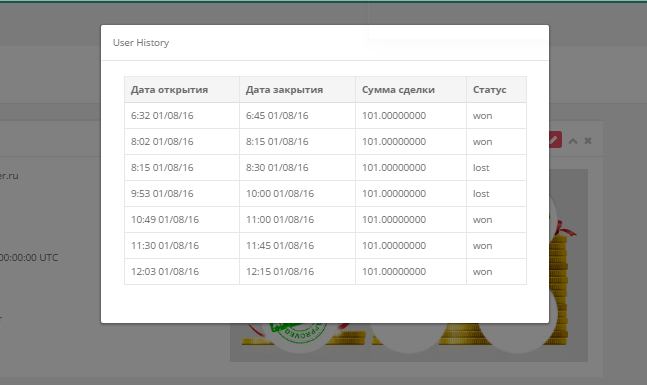The width and height of the screenshot is (647, 385).
Task: Click close date '12:15 01/08/16'
Action: [x=280, y=272]
